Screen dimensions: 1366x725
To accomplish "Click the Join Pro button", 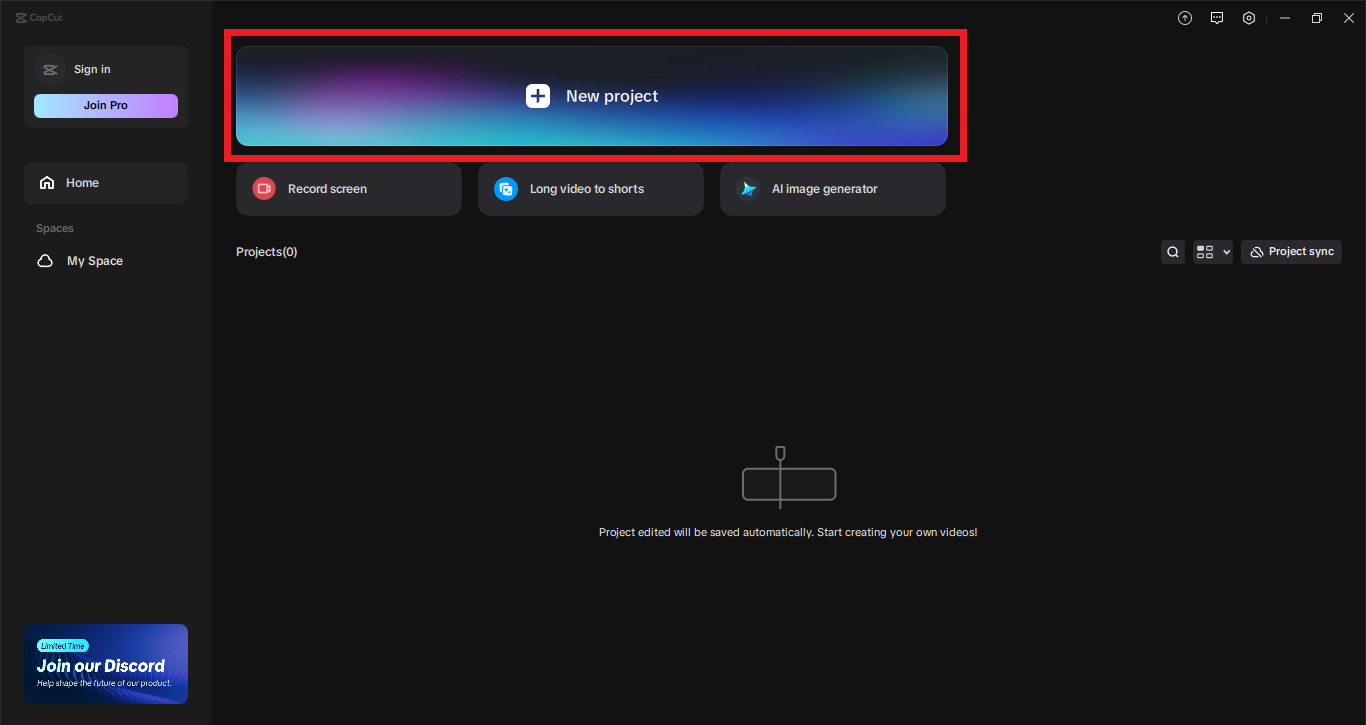I will 106,106.
